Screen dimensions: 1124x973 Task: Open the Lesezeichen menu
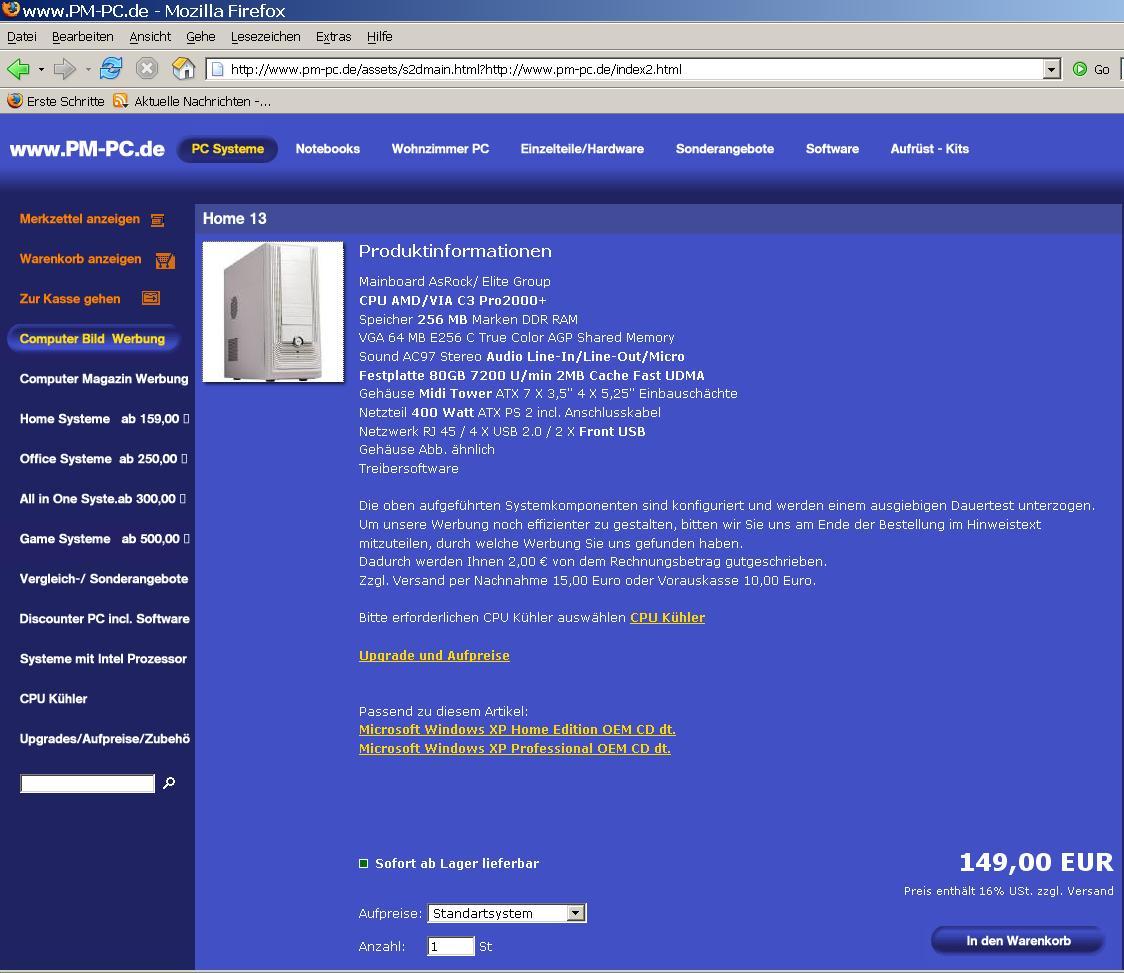(x=265, y=37)
